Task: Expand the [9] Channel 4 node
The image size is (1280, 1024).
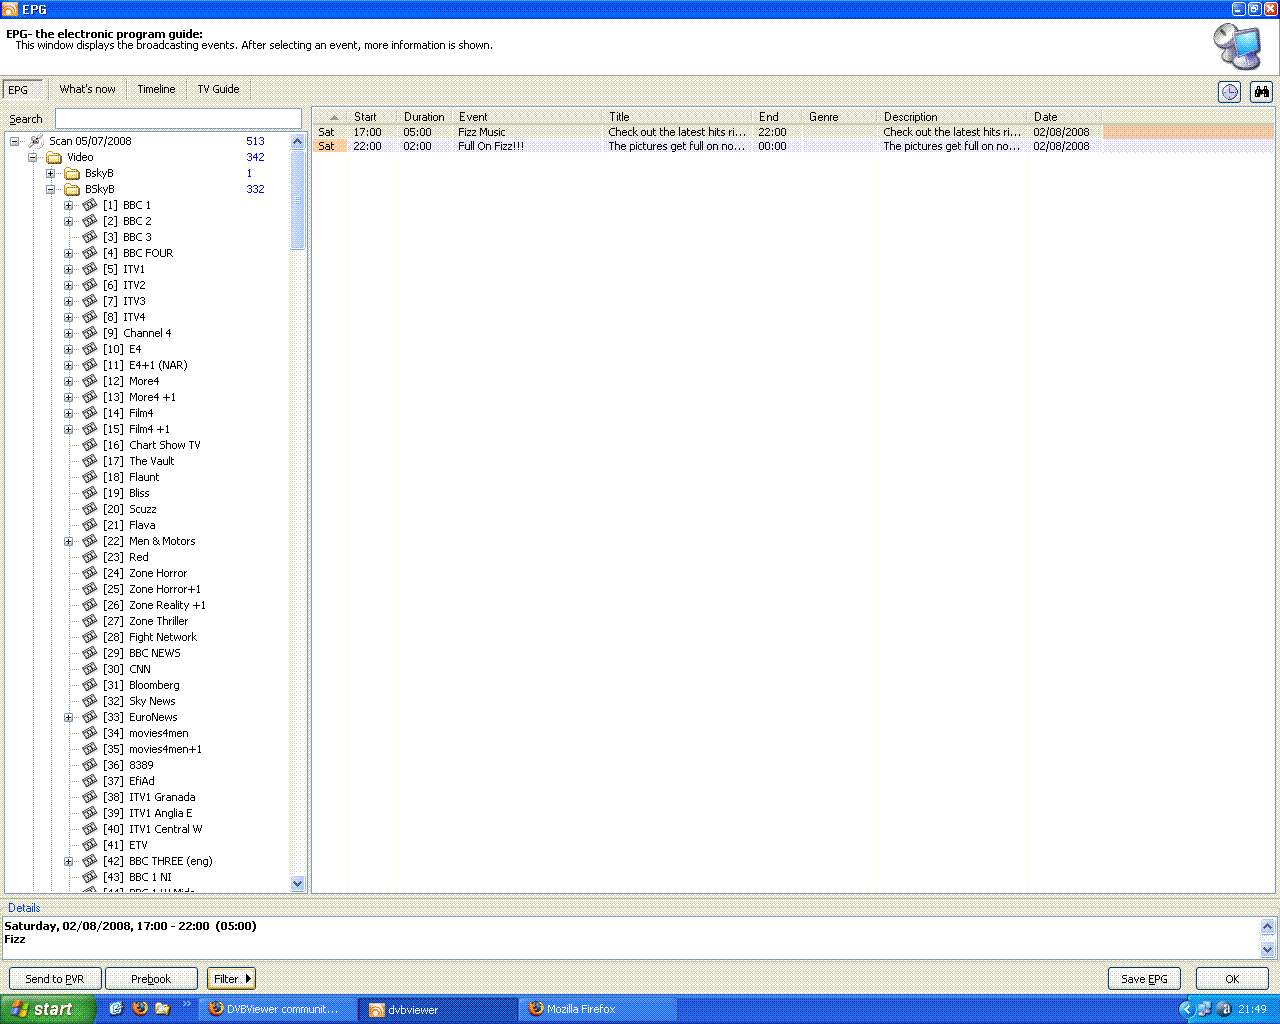Action: click(69, 333)
